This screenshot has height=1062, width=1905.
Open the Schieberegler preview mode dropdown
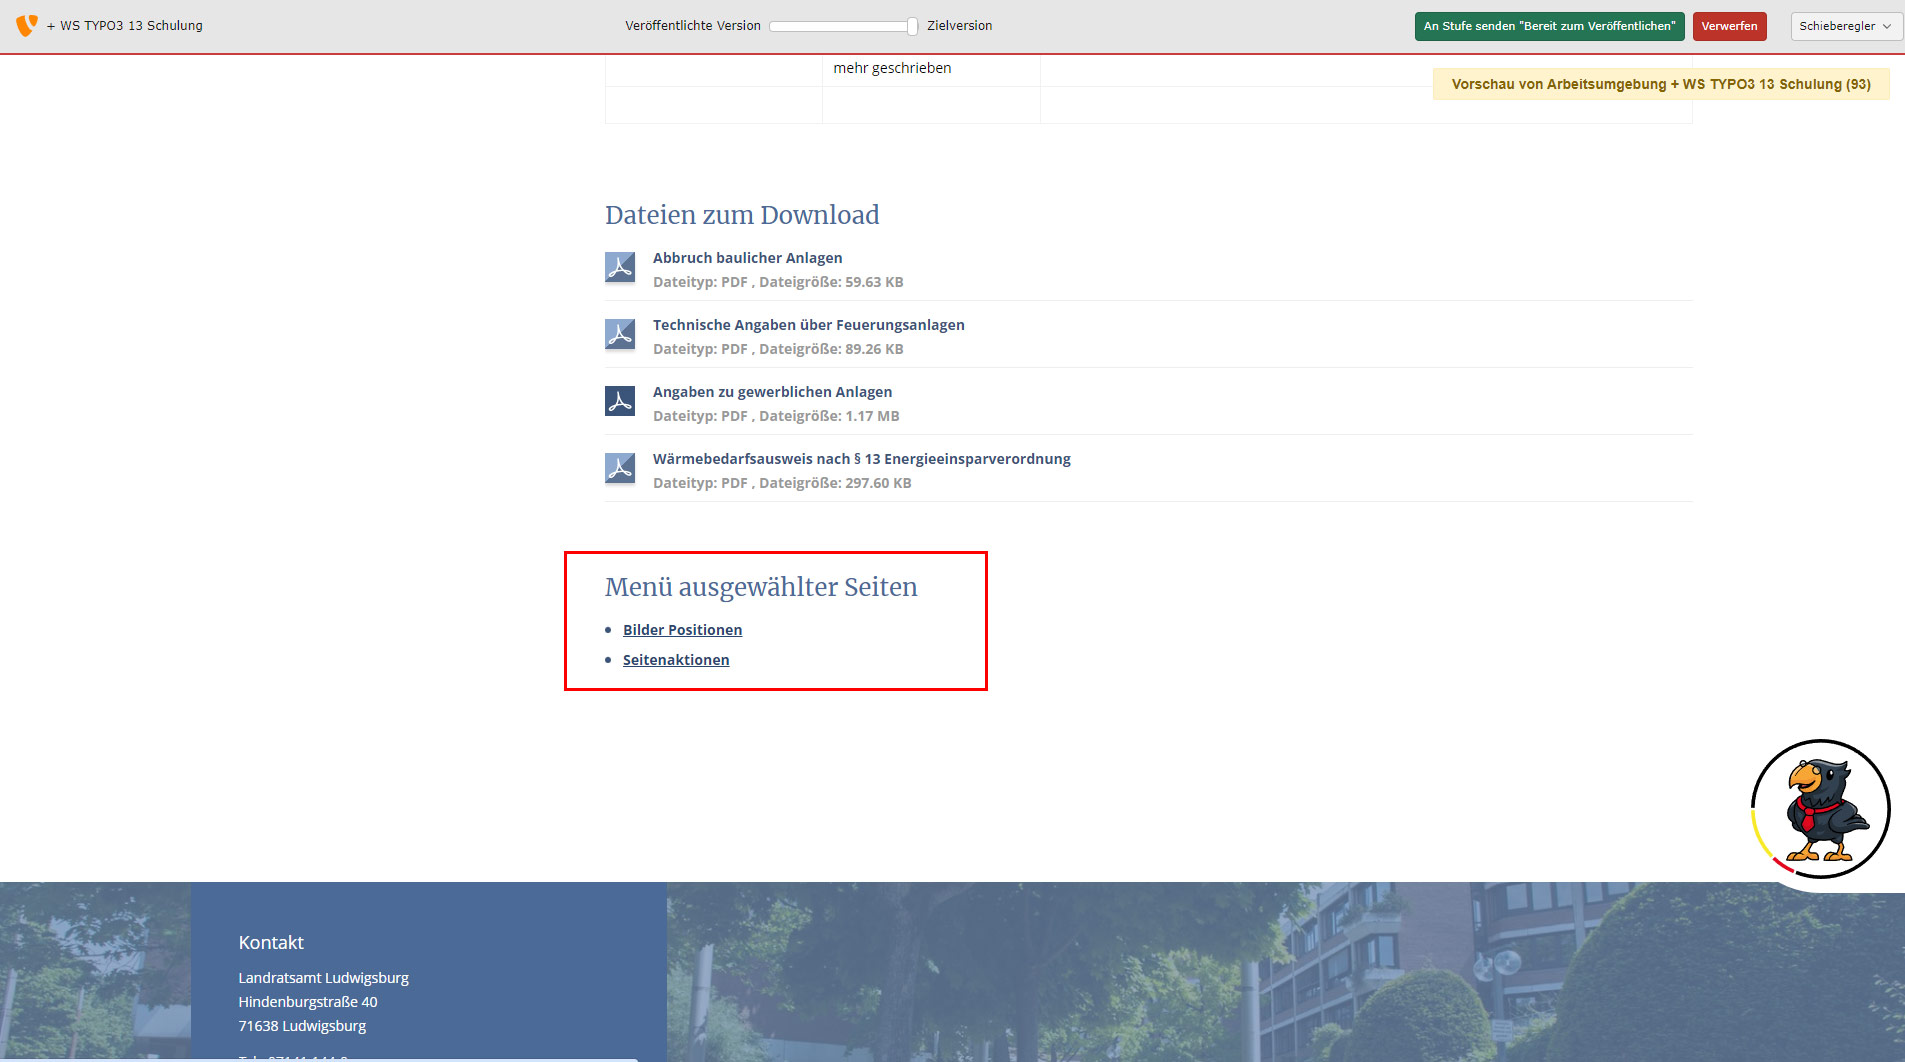(1845, 26)
